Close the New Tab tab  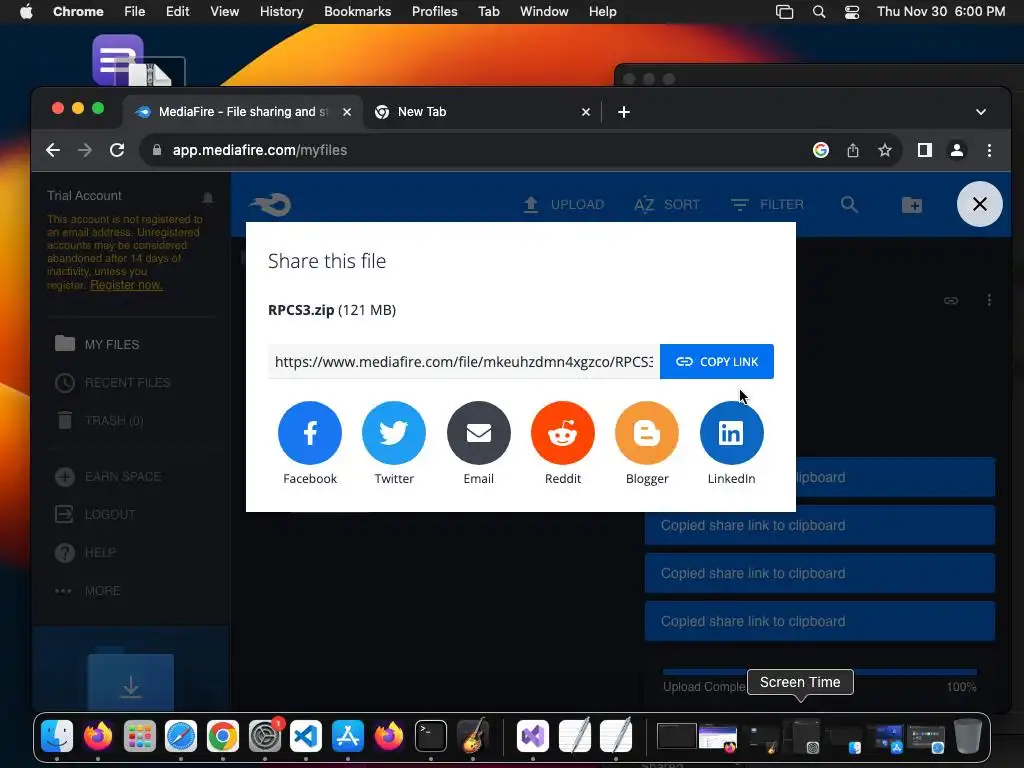(586, 112)
